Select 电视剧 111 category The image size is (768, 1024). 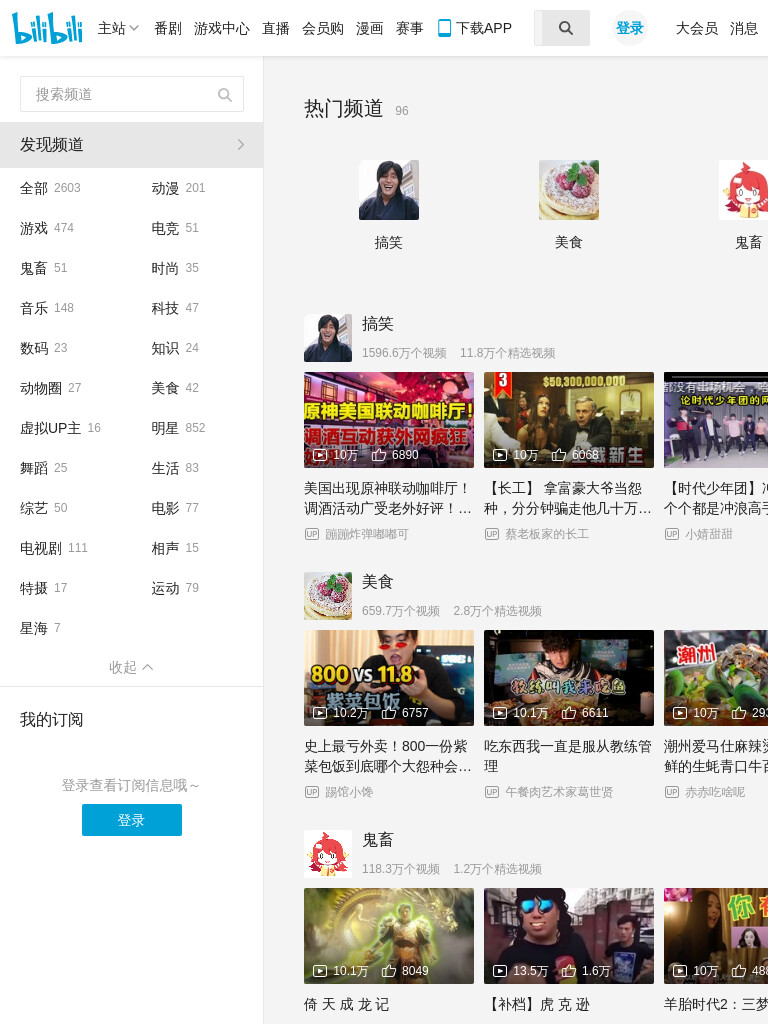54,548
